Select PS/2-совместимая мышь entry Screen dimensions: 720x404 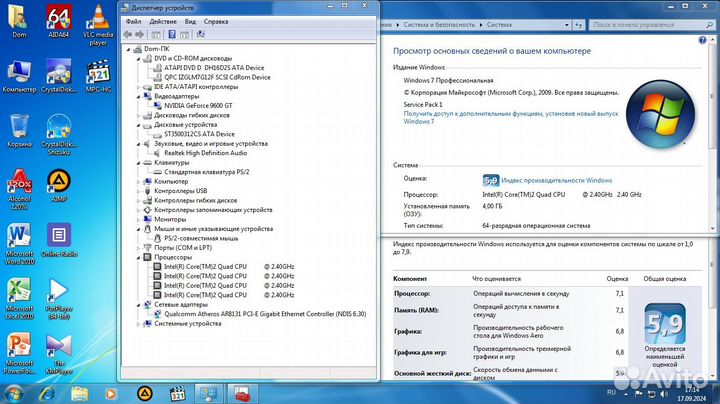click(201, 238)
